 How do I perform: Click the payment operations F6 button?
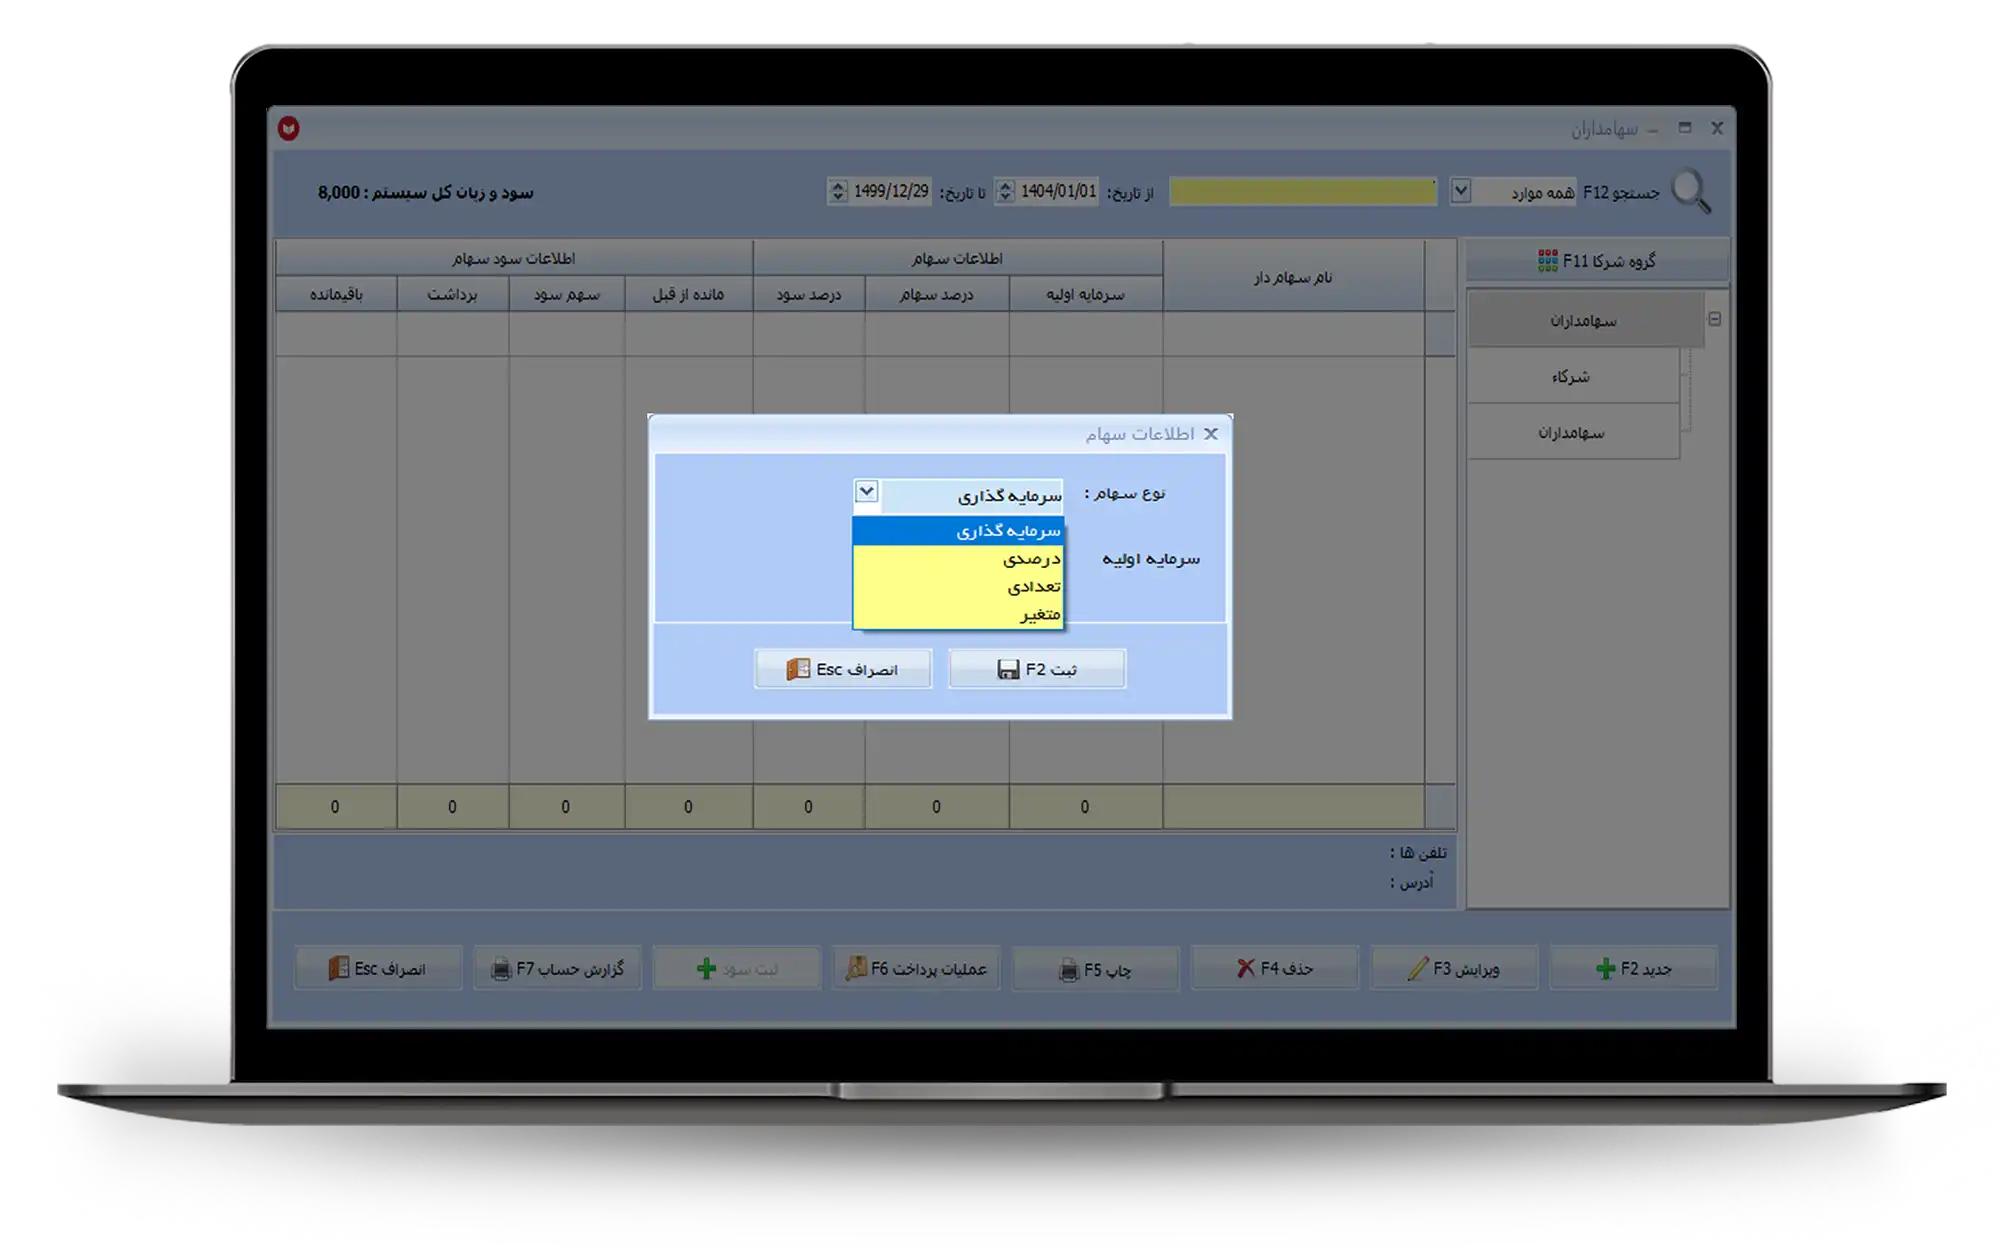click(916, 968)
